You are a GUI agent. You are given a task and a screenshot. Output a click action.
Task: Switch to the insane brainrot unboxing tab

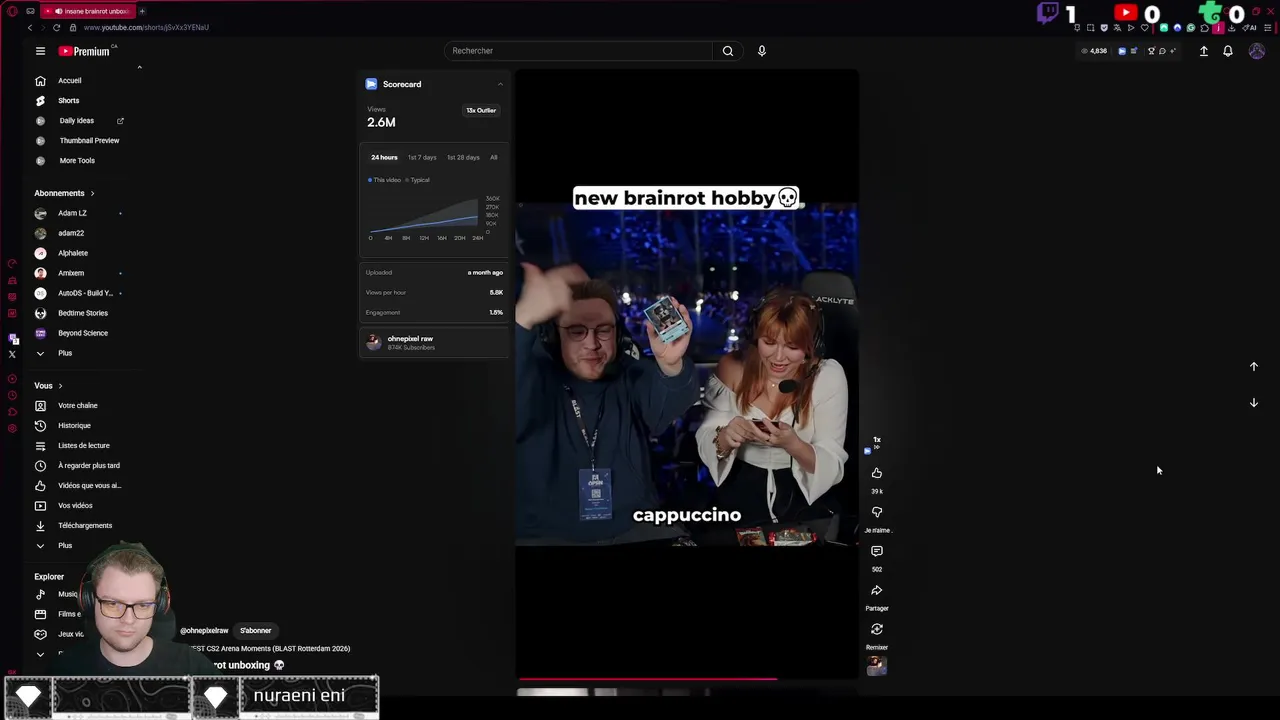click(x=88, y=11)
